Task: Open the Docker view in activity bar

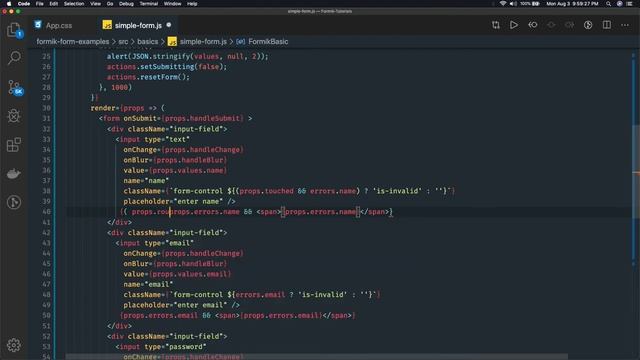Action: coord(14,173)
